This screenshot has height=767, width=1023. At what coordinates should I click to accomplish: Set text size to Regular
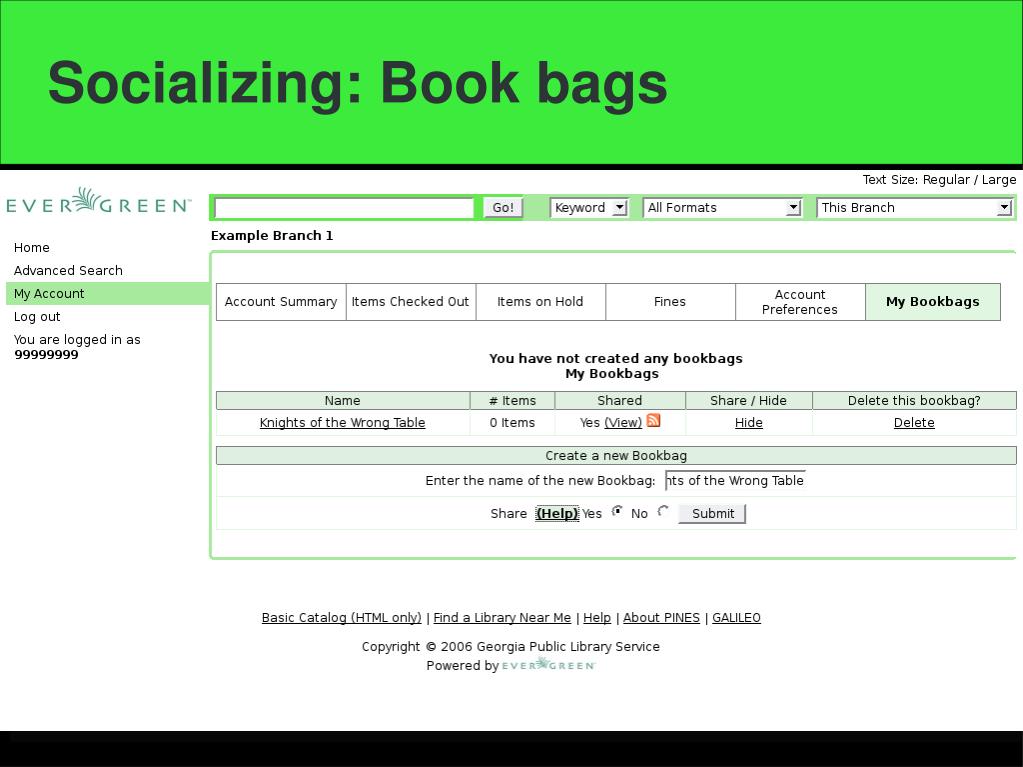946,179
